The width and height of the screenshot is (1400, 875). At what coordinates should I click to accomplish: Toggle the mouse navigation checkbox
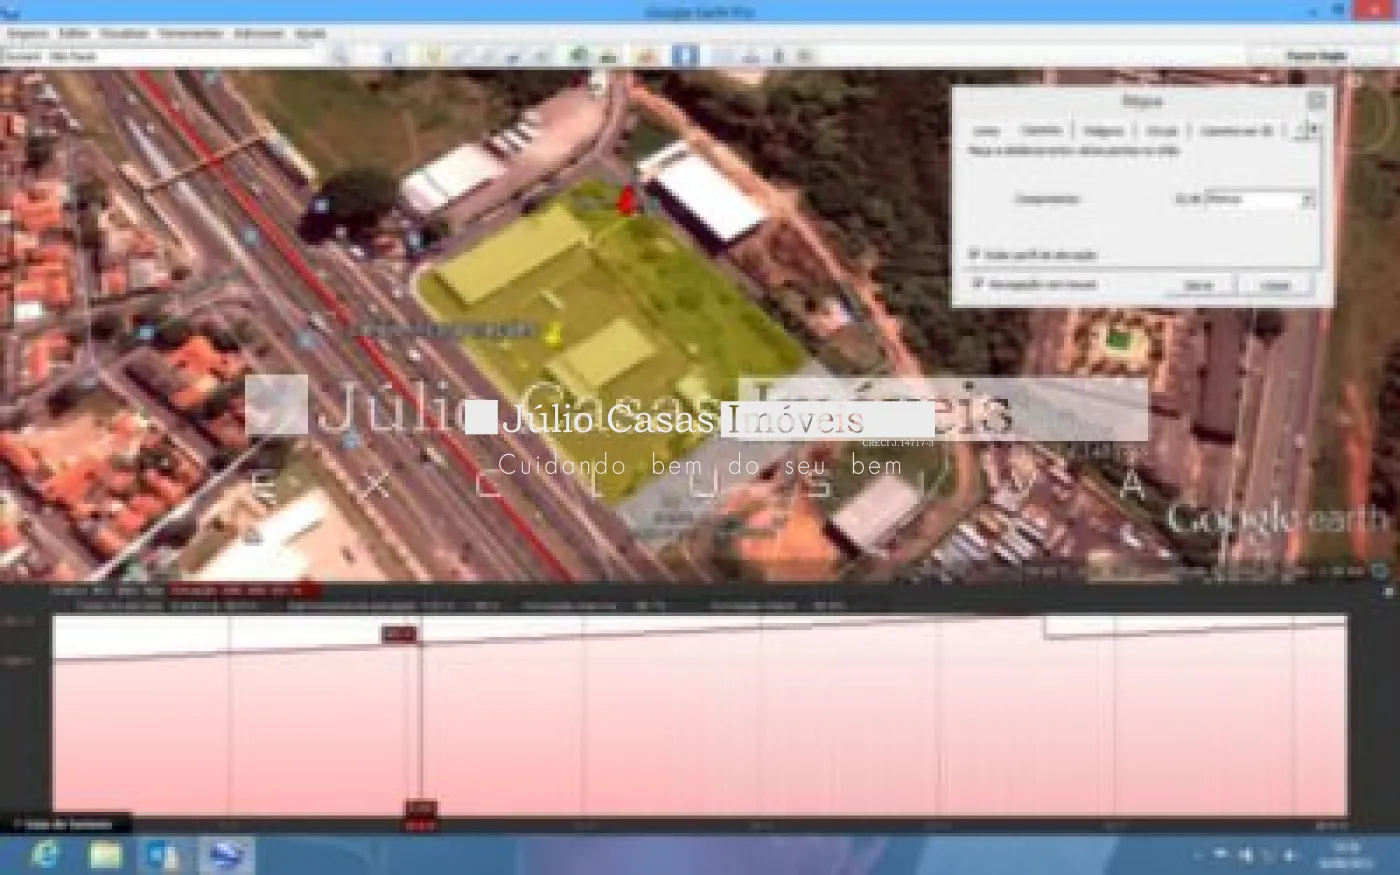point(977,284)
